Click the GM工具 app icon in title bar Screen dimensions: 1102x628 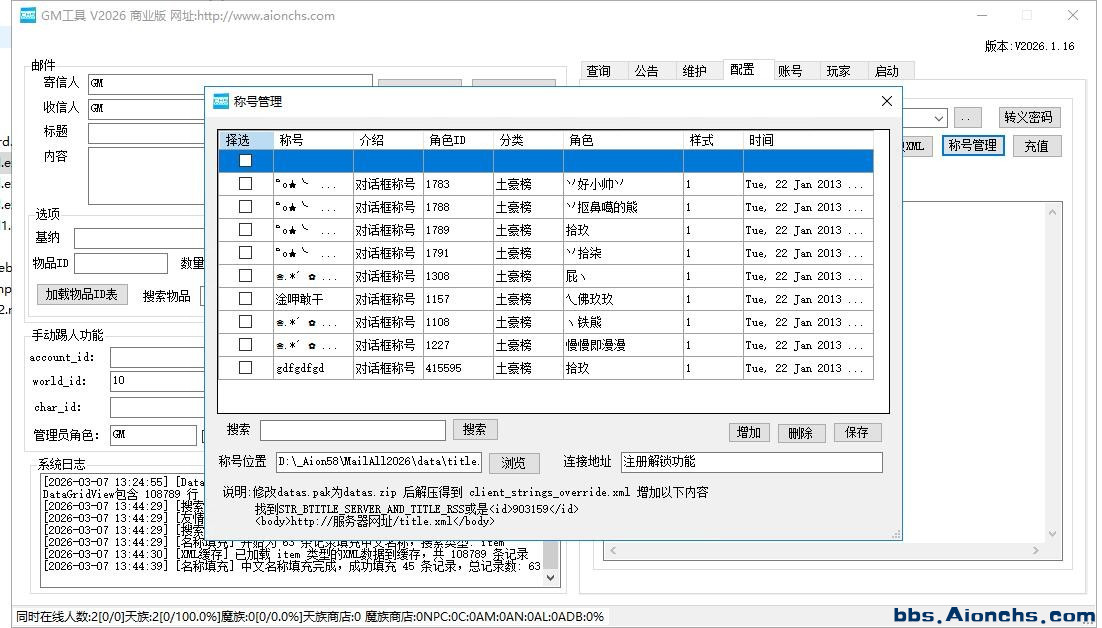28,15
